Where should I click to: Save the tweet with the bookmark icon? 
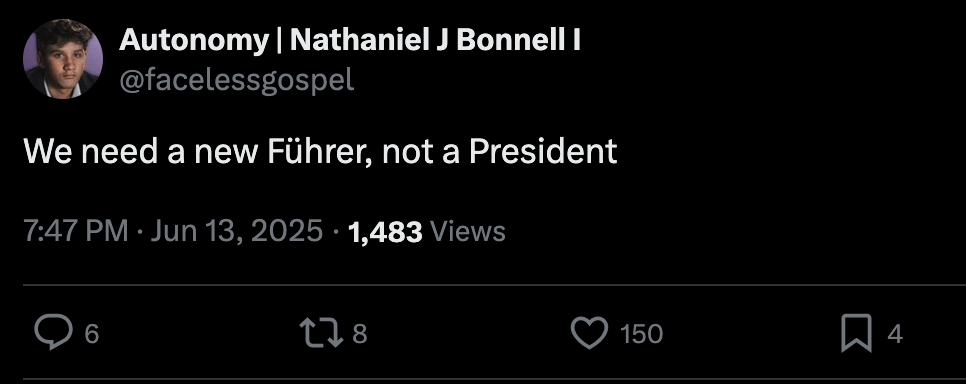coord(857,333)
